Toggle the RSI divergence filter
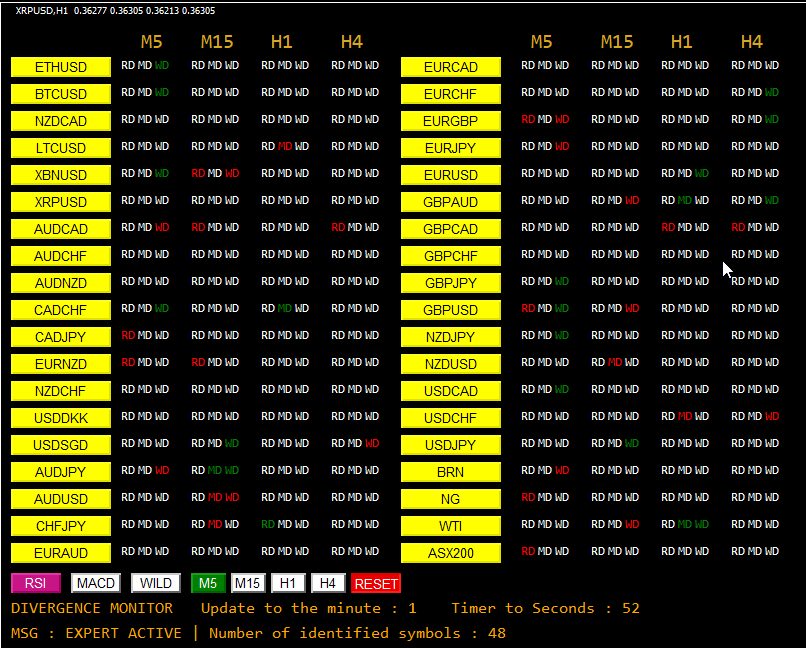 pos(36,583)
